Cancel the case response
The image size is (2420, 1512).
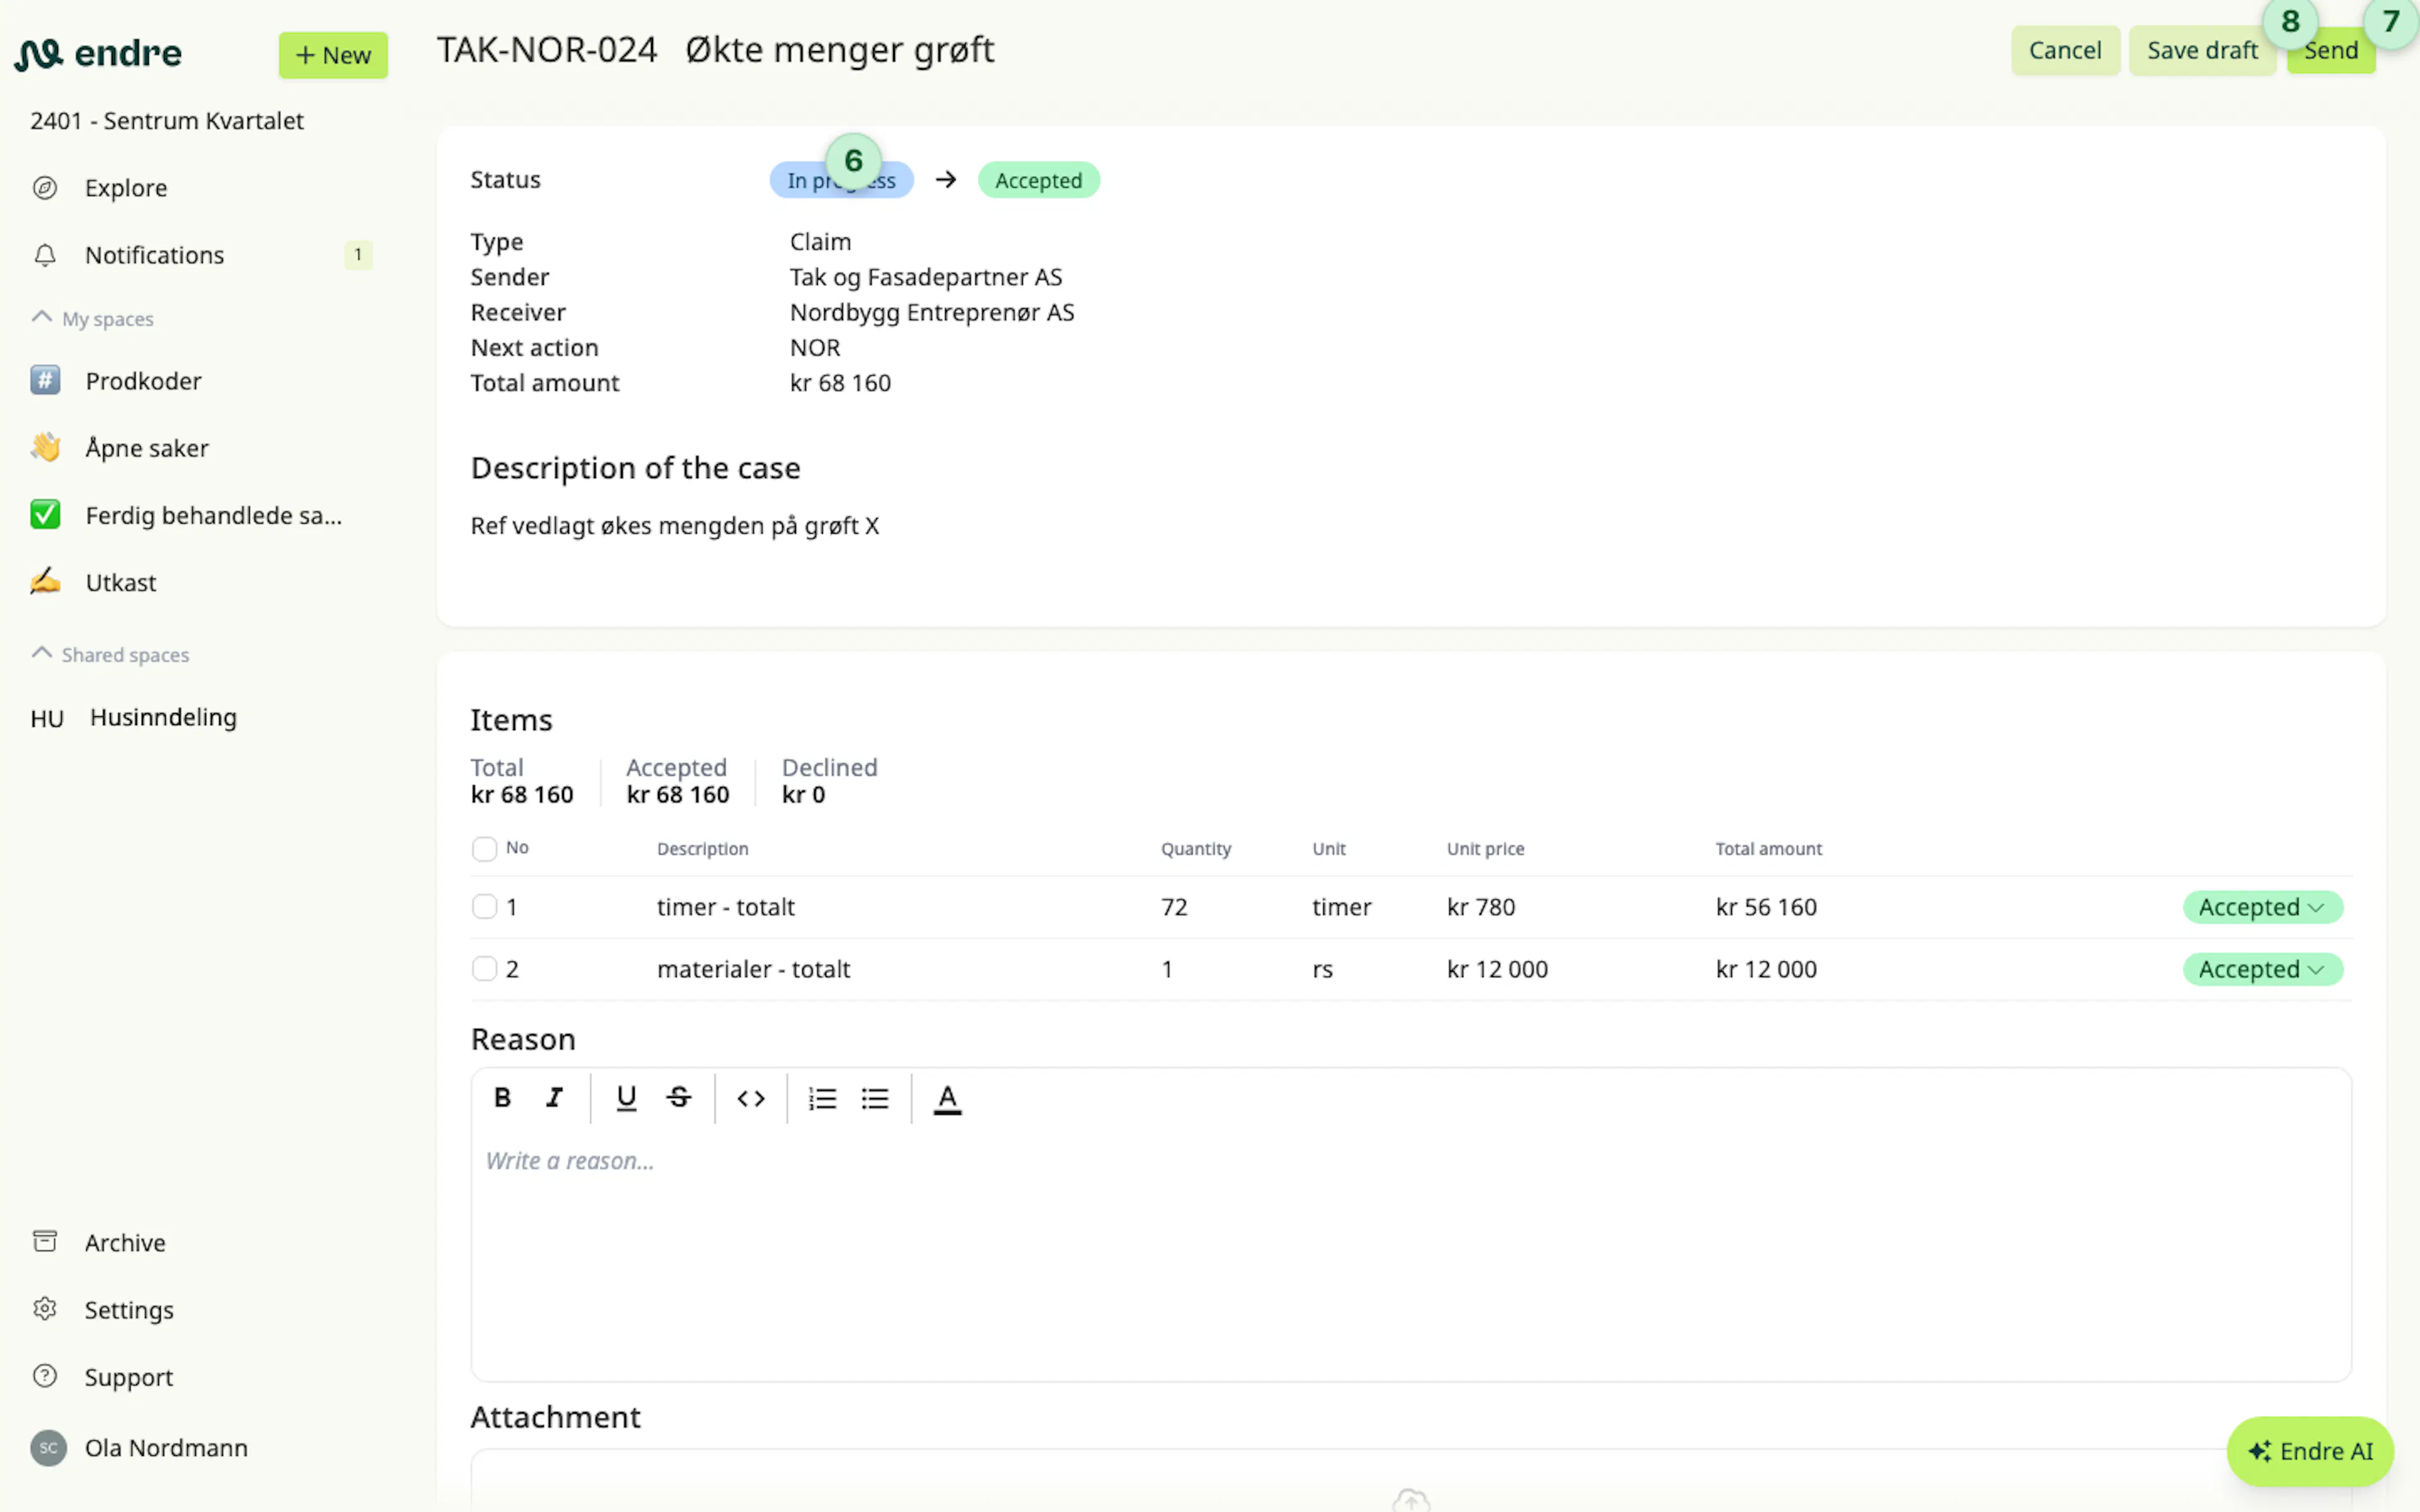(x=2065, y=50)
